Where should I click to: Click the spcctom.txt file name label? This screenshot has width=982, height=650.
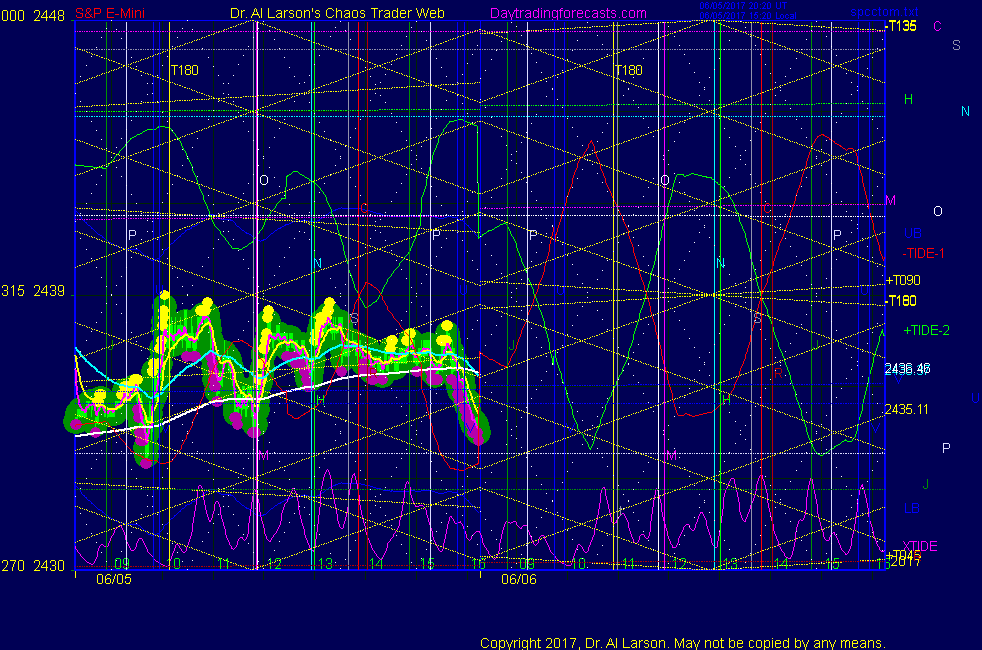(x=884, y=12)
